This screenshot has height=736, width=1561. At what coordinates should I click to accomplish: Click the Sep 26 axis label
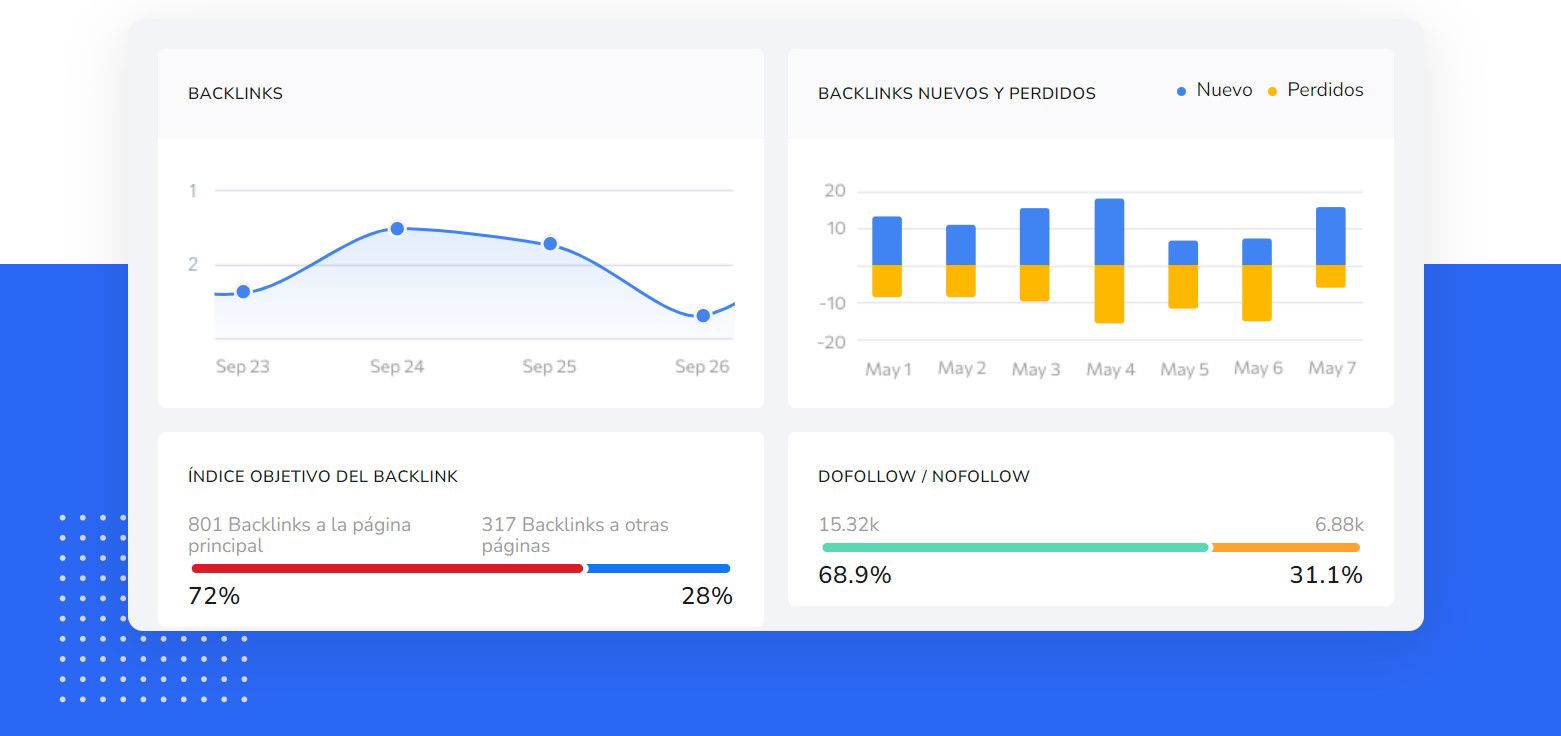pos(703,367)
